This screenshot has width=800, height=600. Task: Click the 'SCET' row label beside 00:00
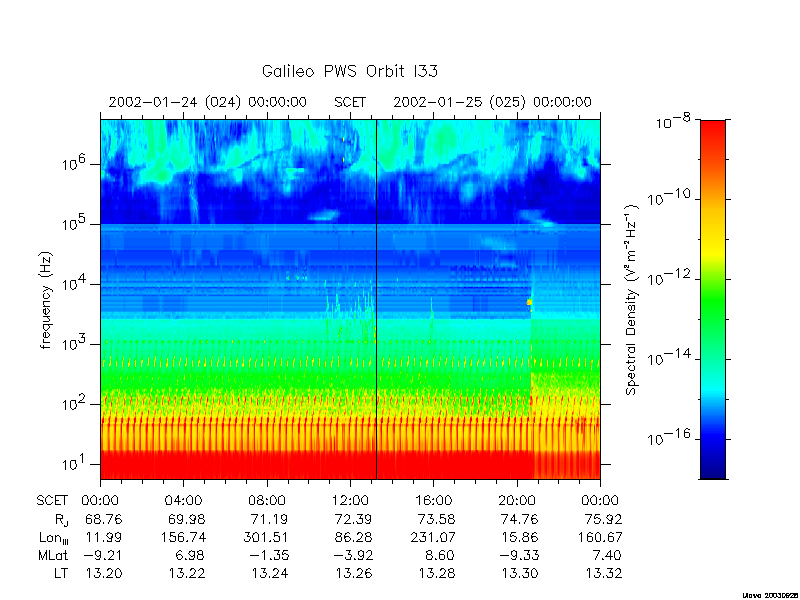pyautogui.click(x=52, y=501)
